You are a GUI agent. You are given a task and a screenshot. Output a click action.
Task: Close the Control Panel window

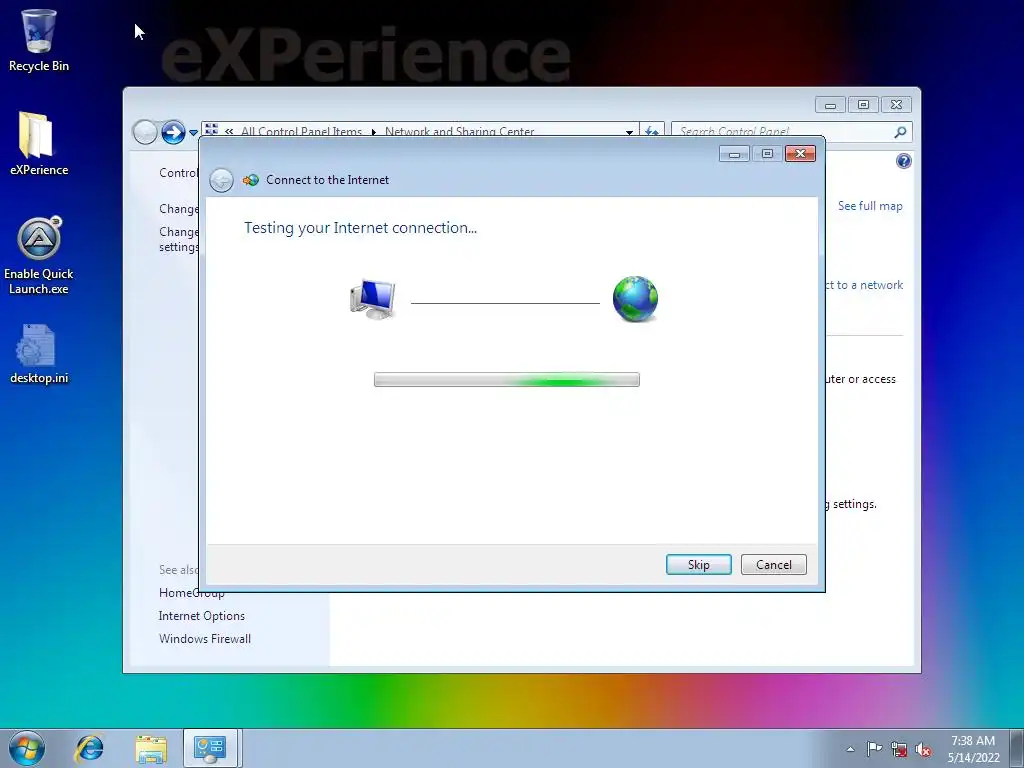897,105
